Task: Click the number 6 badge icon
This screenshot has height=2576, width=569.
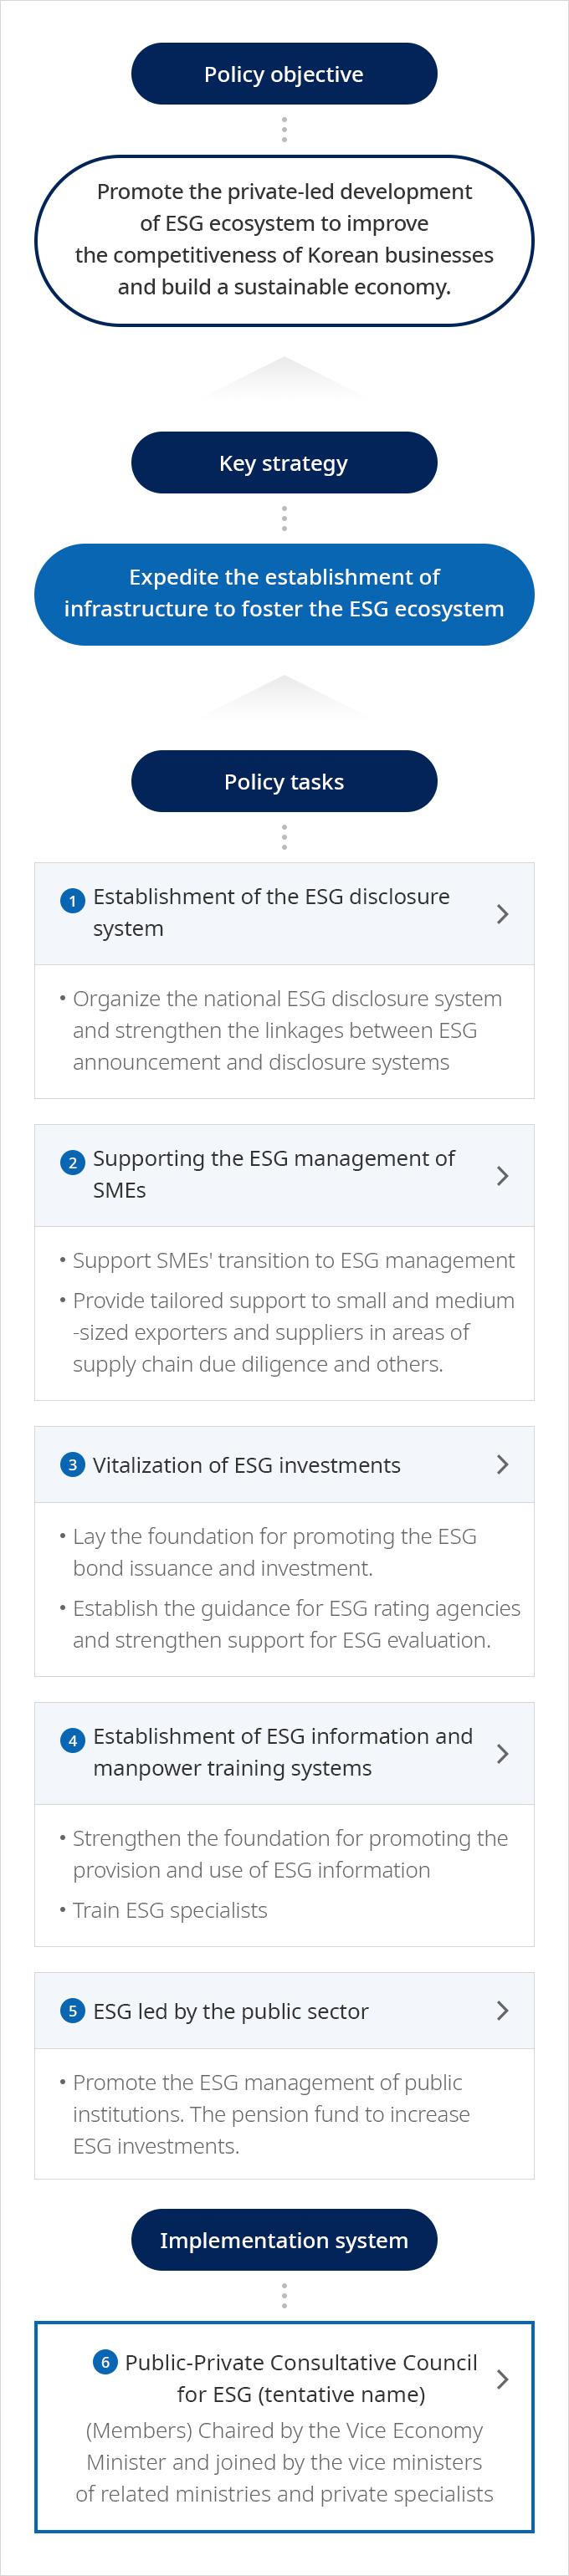Action: click(105, 2361)
